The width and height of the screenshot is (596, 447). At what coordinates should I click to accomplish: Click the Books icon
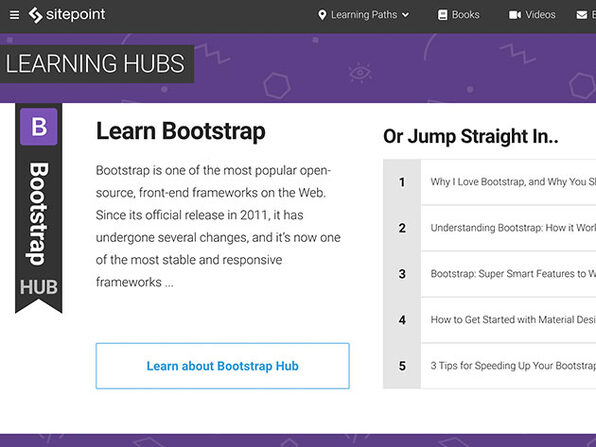442,15
